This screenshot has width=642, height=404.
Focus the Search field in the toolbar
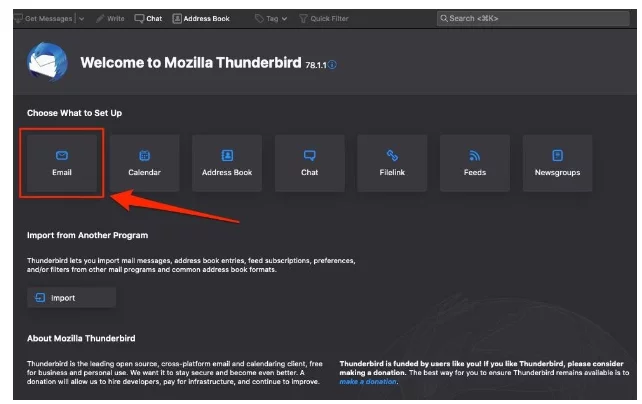coord(533,18)
